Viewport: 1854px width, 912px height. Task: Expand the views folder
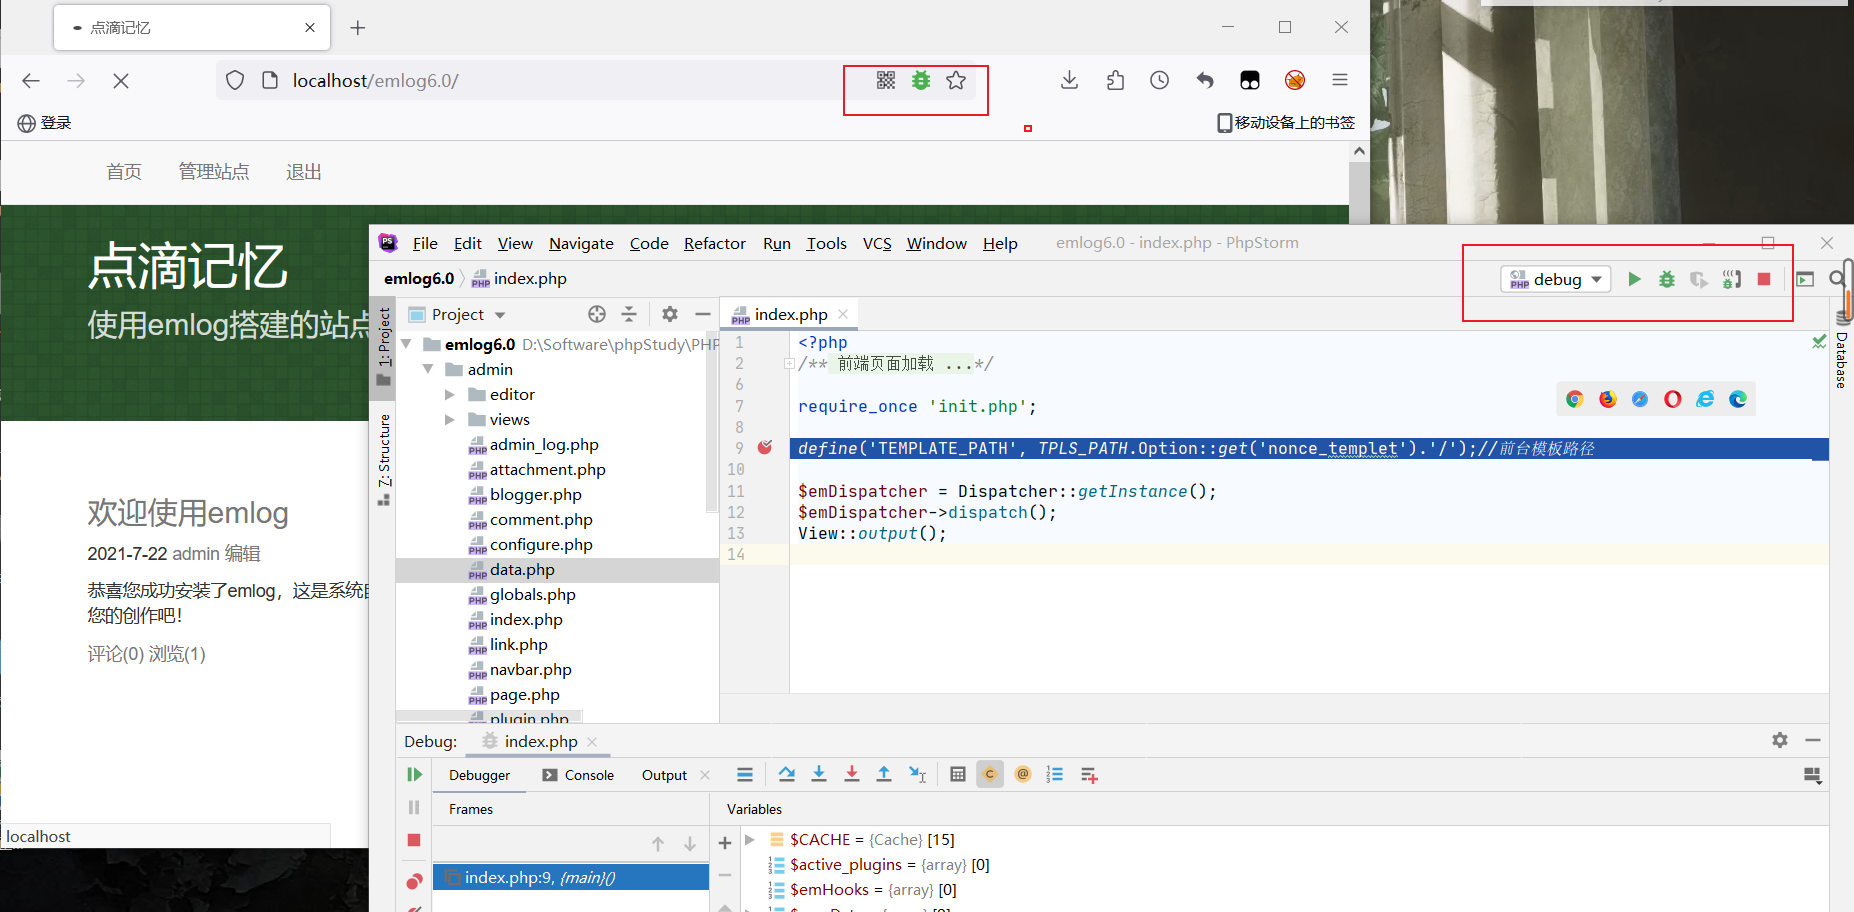[450, 419]
